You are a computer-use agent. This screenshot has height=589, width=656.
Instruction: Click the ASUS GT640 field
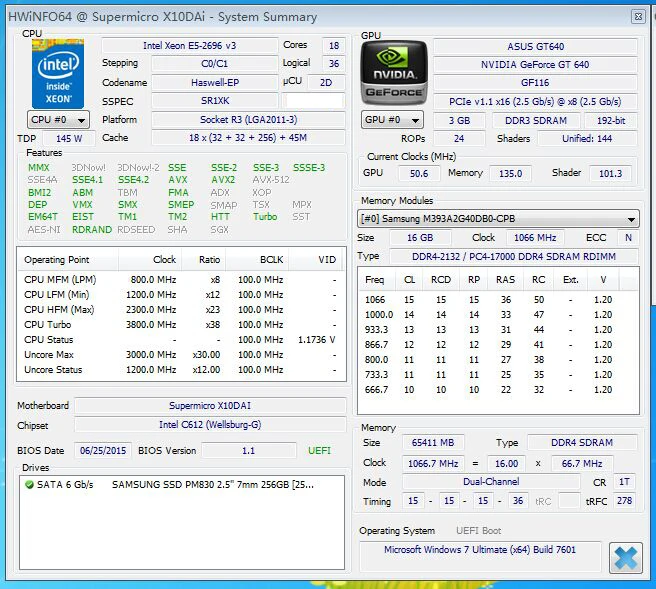pos(536,46)
